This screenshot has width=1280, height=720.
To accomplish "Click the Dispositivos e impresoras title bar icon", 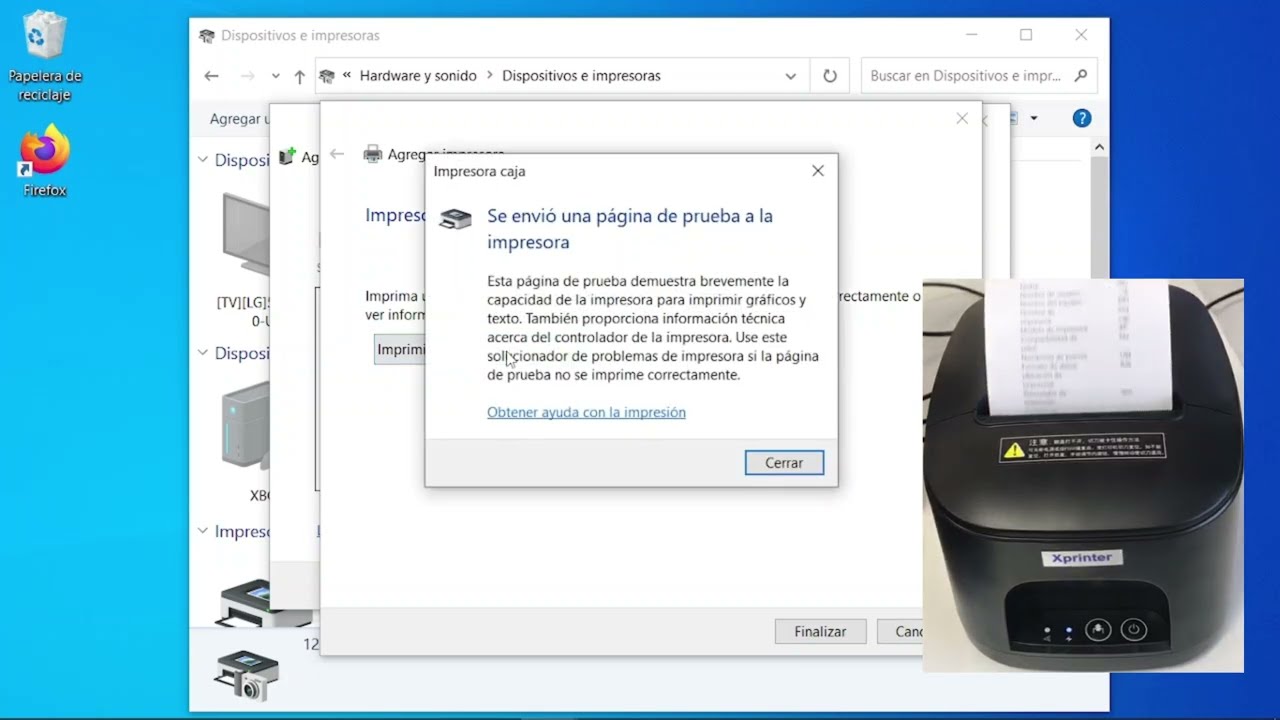I will pos(207,36).
